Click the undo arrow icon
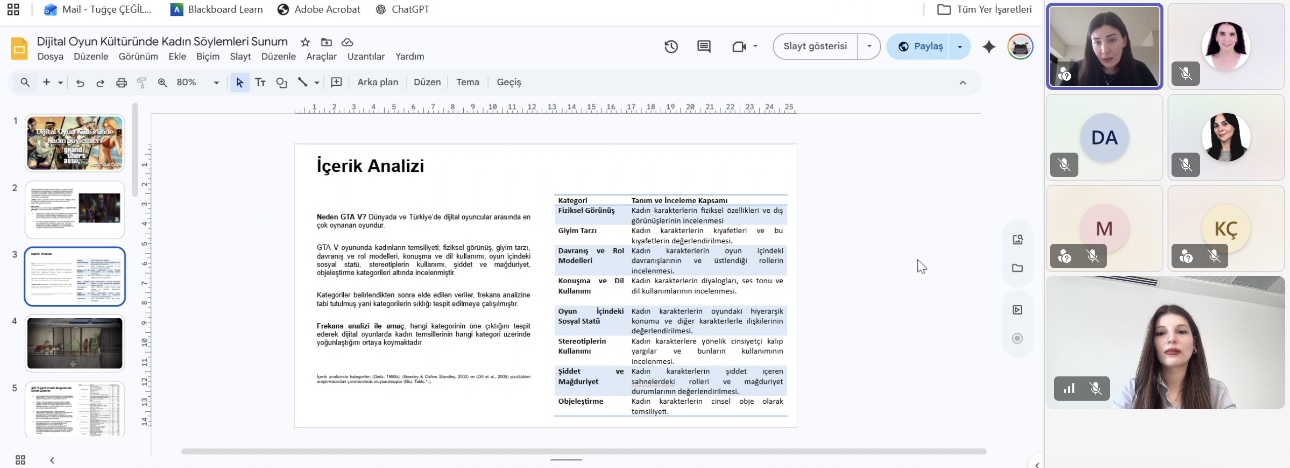 [x=80, y=82]
